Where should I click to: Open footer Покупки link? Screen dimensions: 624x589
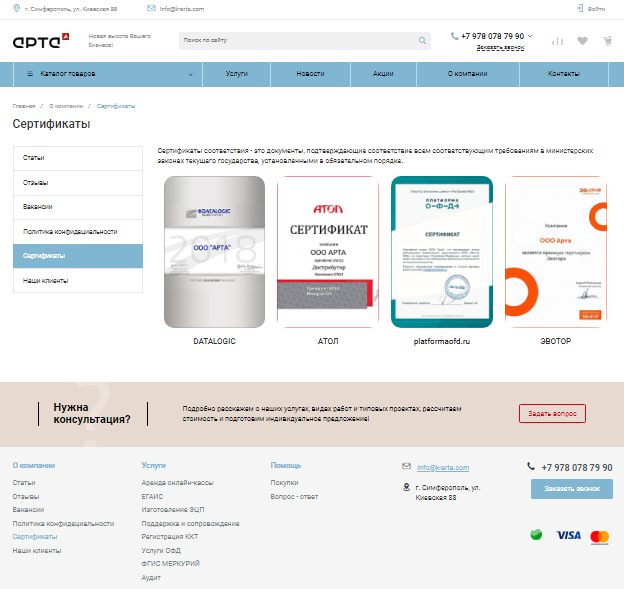[x=285, y=483]
